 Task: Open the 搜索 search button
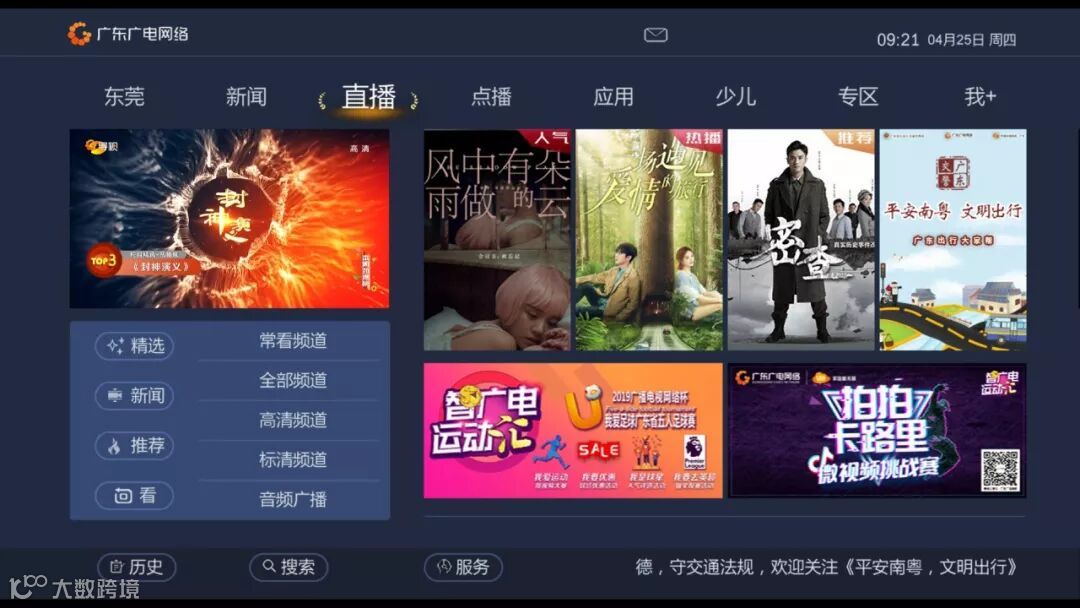click(x=289, y=567)
